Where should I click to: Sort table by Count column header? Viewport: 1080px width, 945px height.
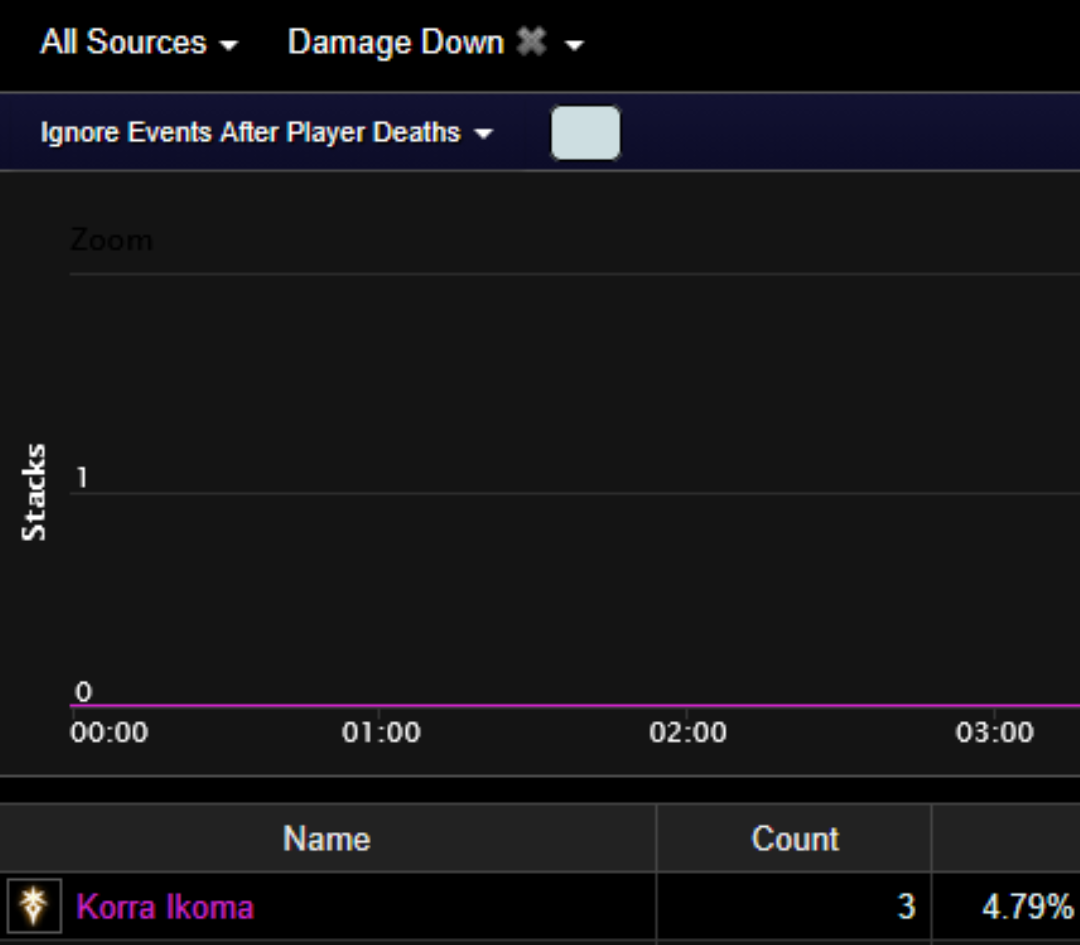[x=794, y=838]
